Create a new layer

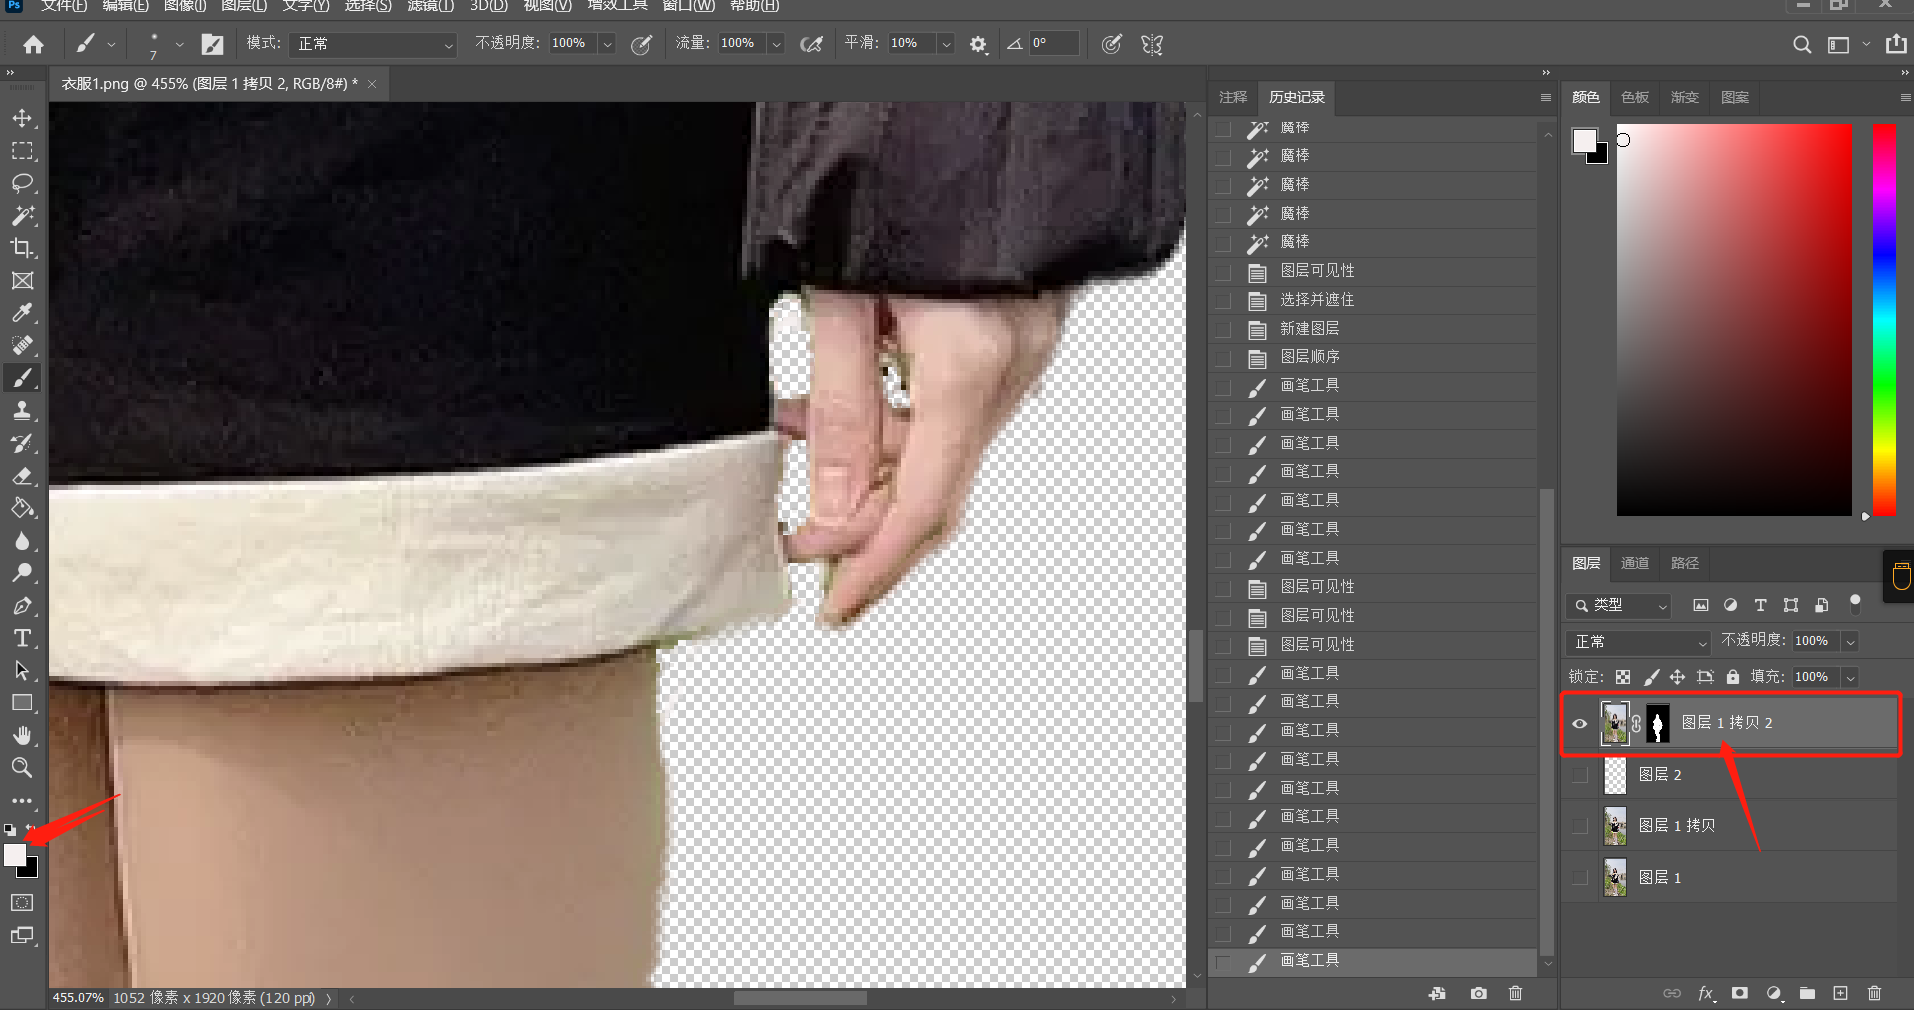[x=1841, y=993]
